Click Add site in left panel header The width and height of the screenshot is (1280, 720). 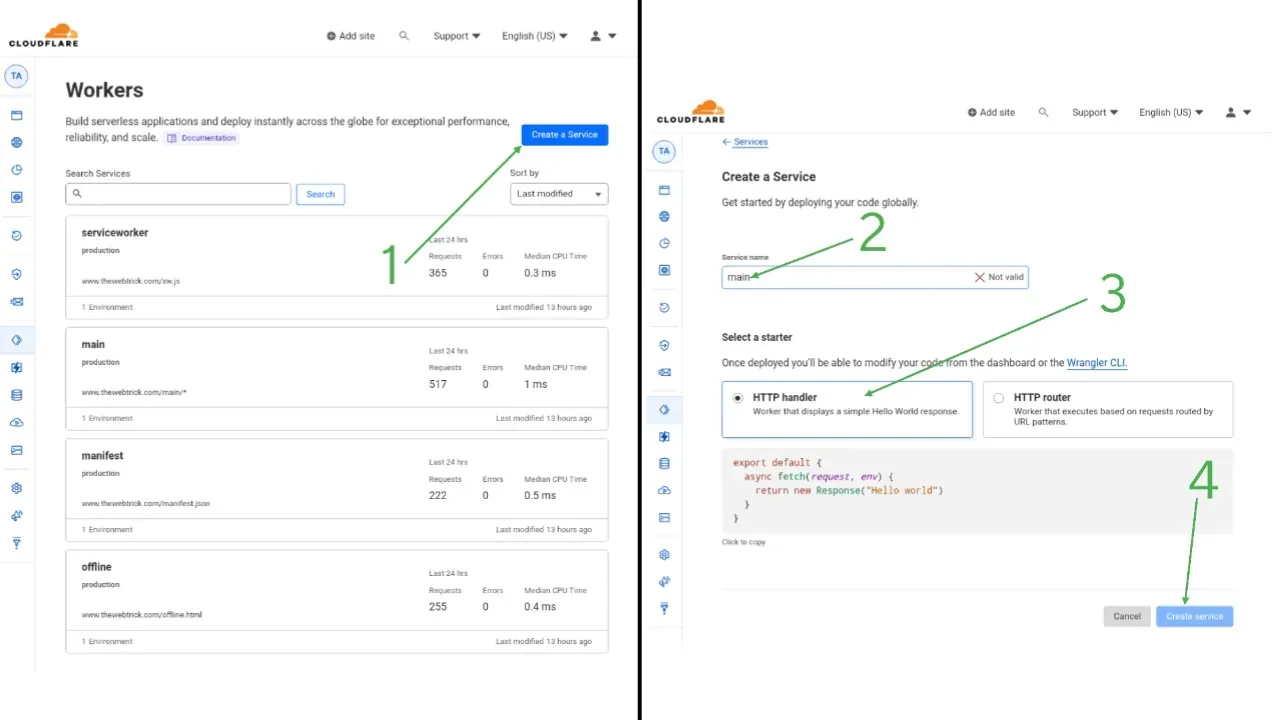point(350,36)
